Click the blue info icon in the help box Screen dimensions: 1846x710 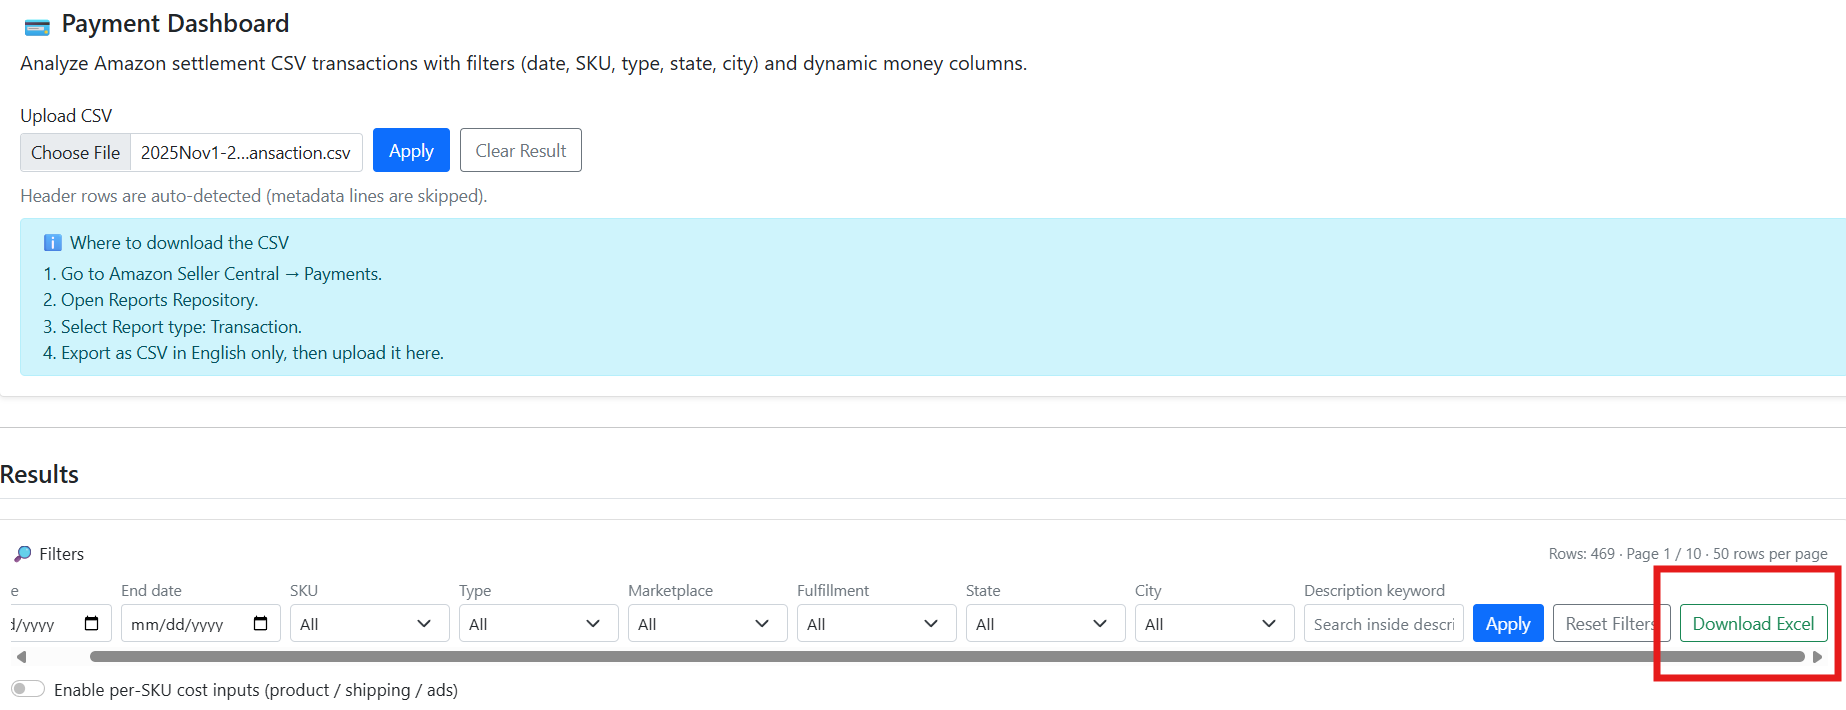click(53, 243)
